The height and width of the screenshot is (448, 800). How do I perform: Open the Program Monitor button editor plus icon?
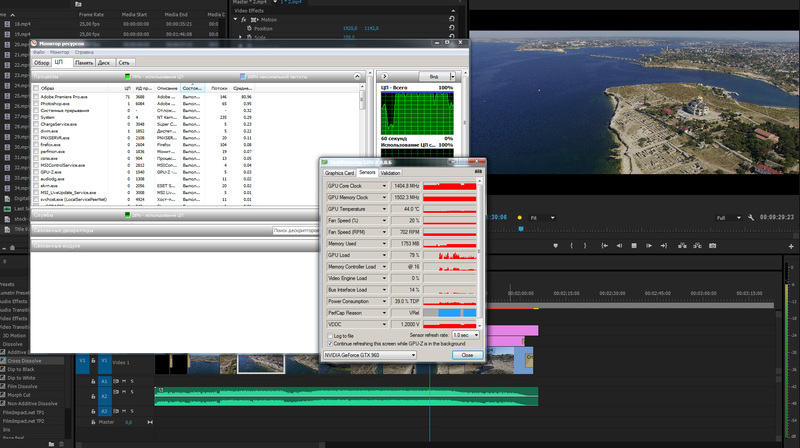pos(791,246)
